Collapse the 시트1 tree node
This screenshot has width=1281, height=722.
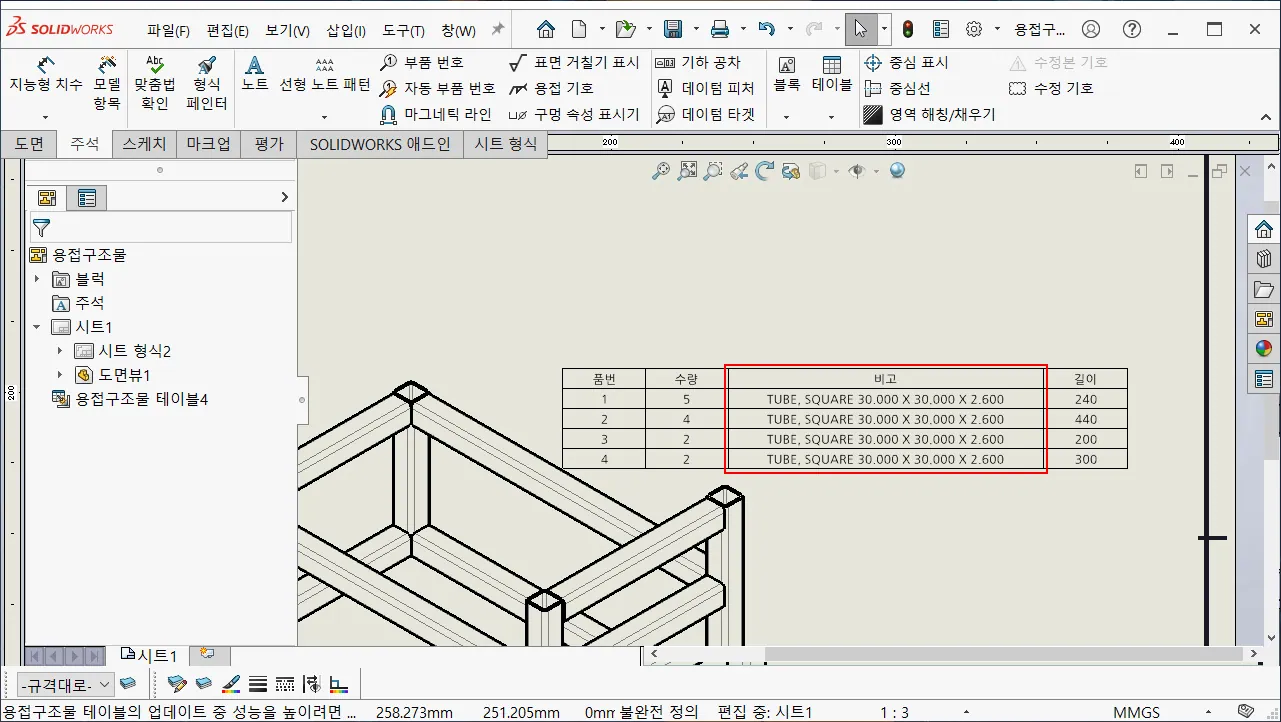pyautogui.click(x=37, y=327)
